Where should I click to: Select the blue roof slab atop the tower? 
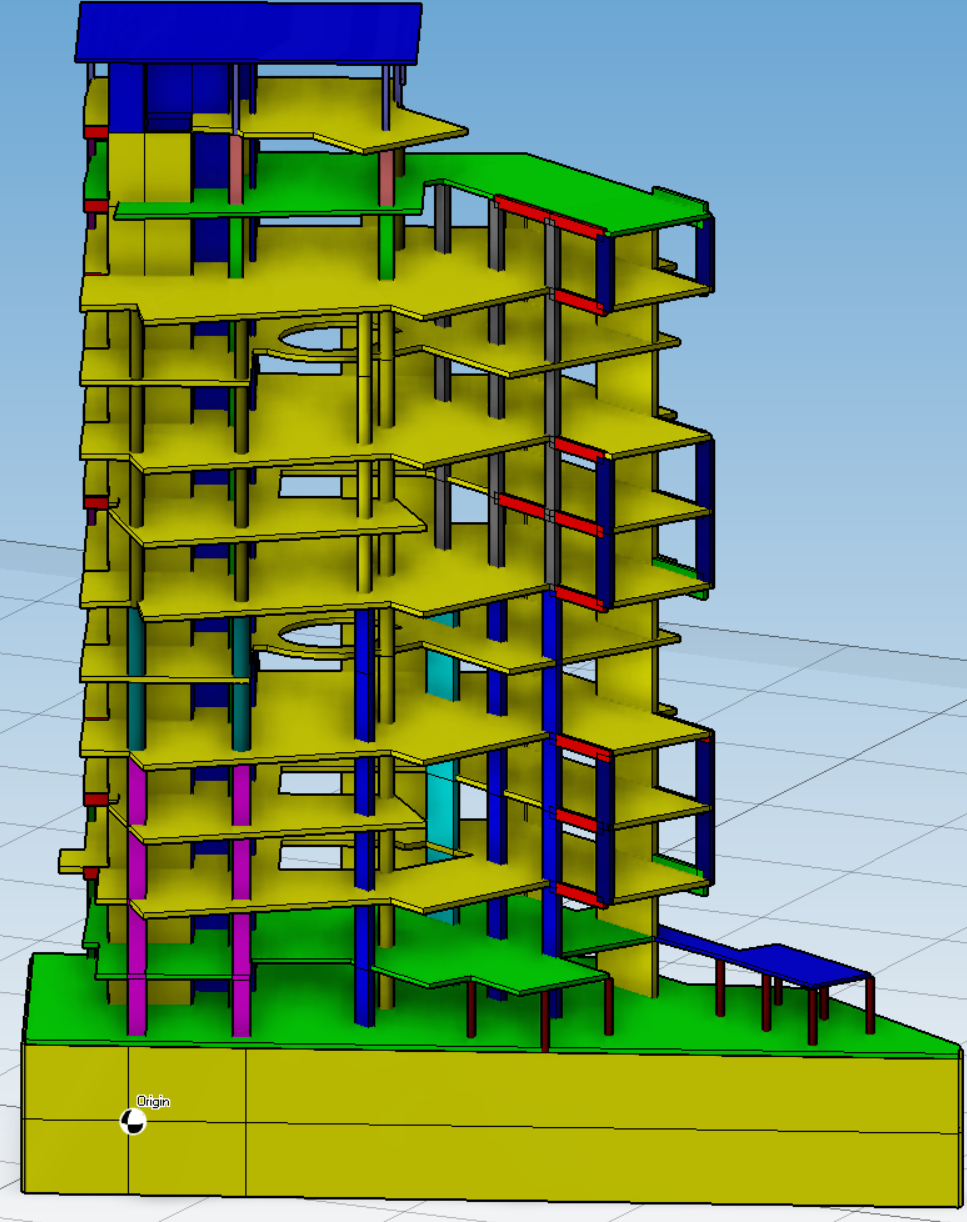[248, 33]
